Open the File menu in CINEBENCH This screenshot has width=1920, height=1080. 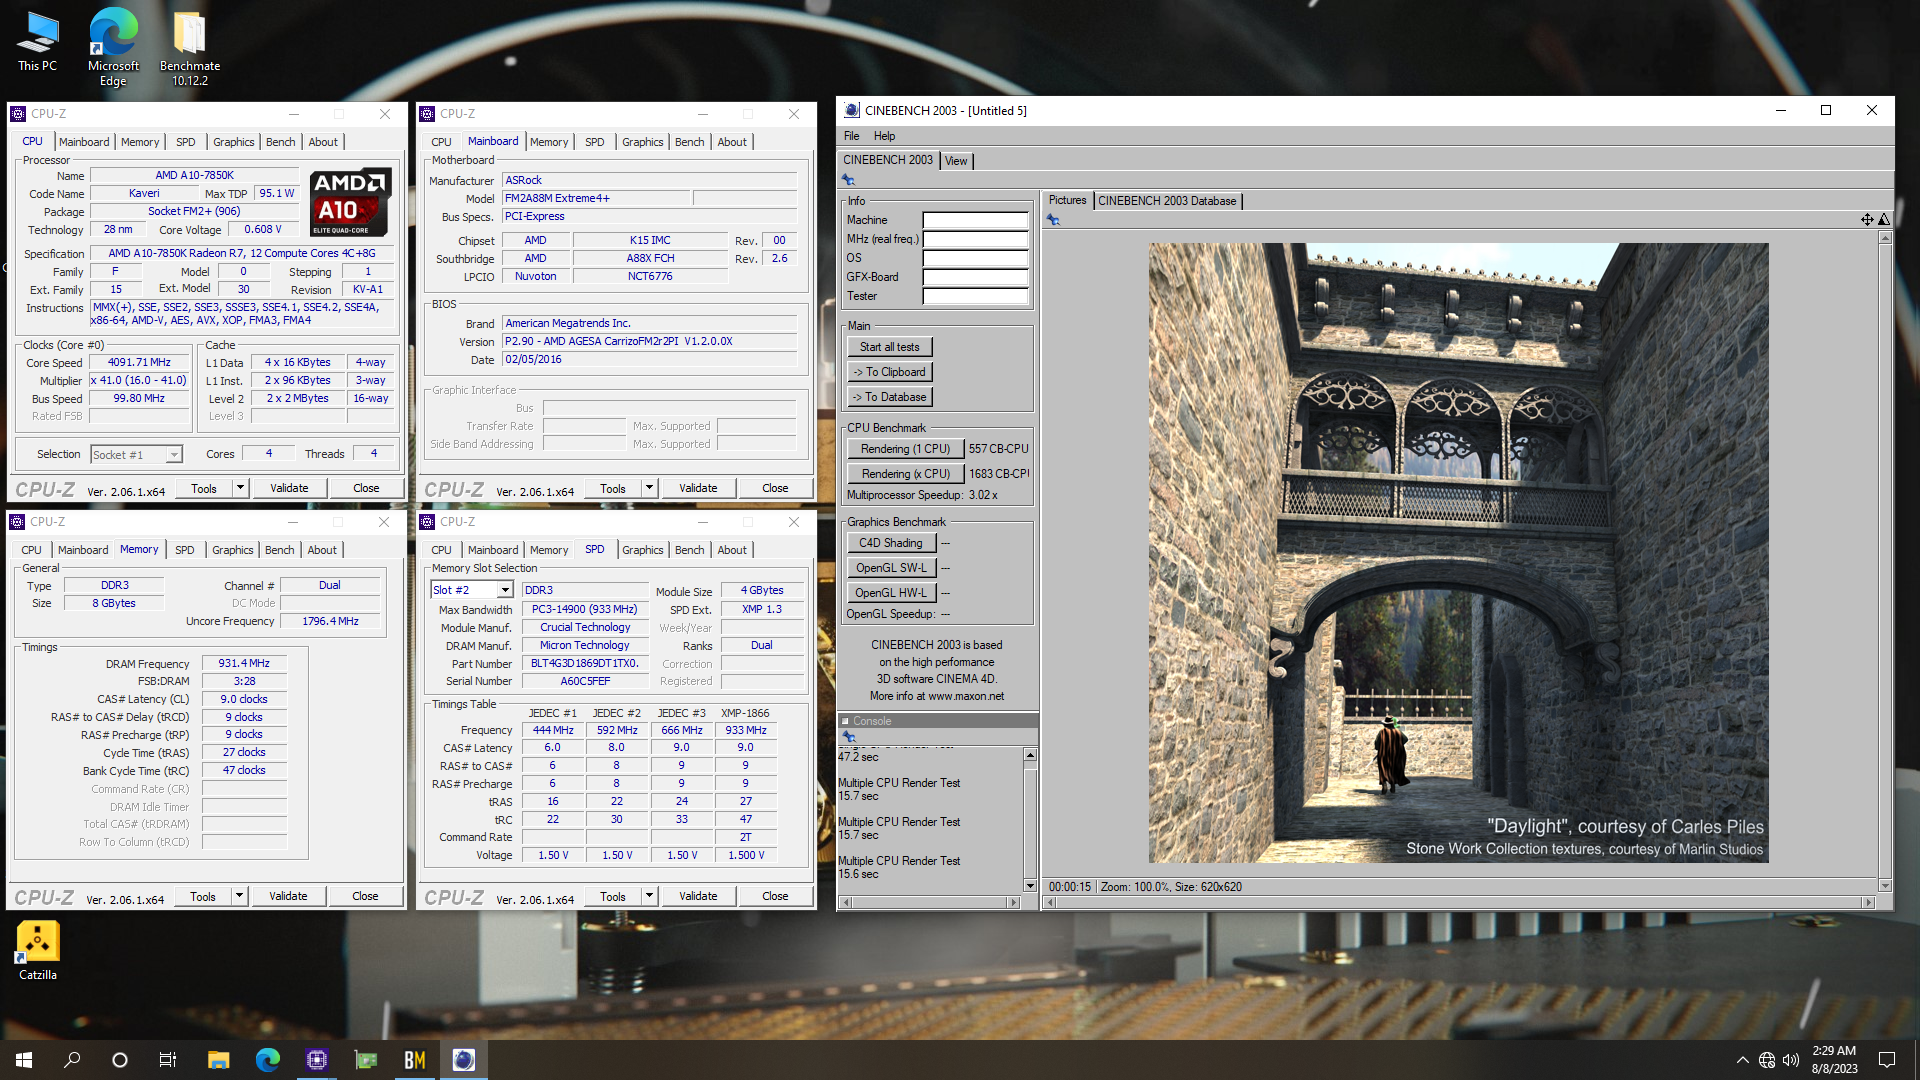(x=851, y=136)
